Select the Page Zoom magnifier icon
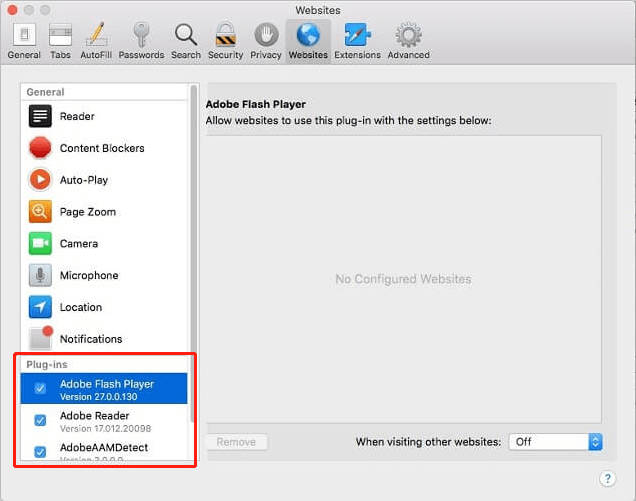Screen dimensions: 636x501 point(40,211)
